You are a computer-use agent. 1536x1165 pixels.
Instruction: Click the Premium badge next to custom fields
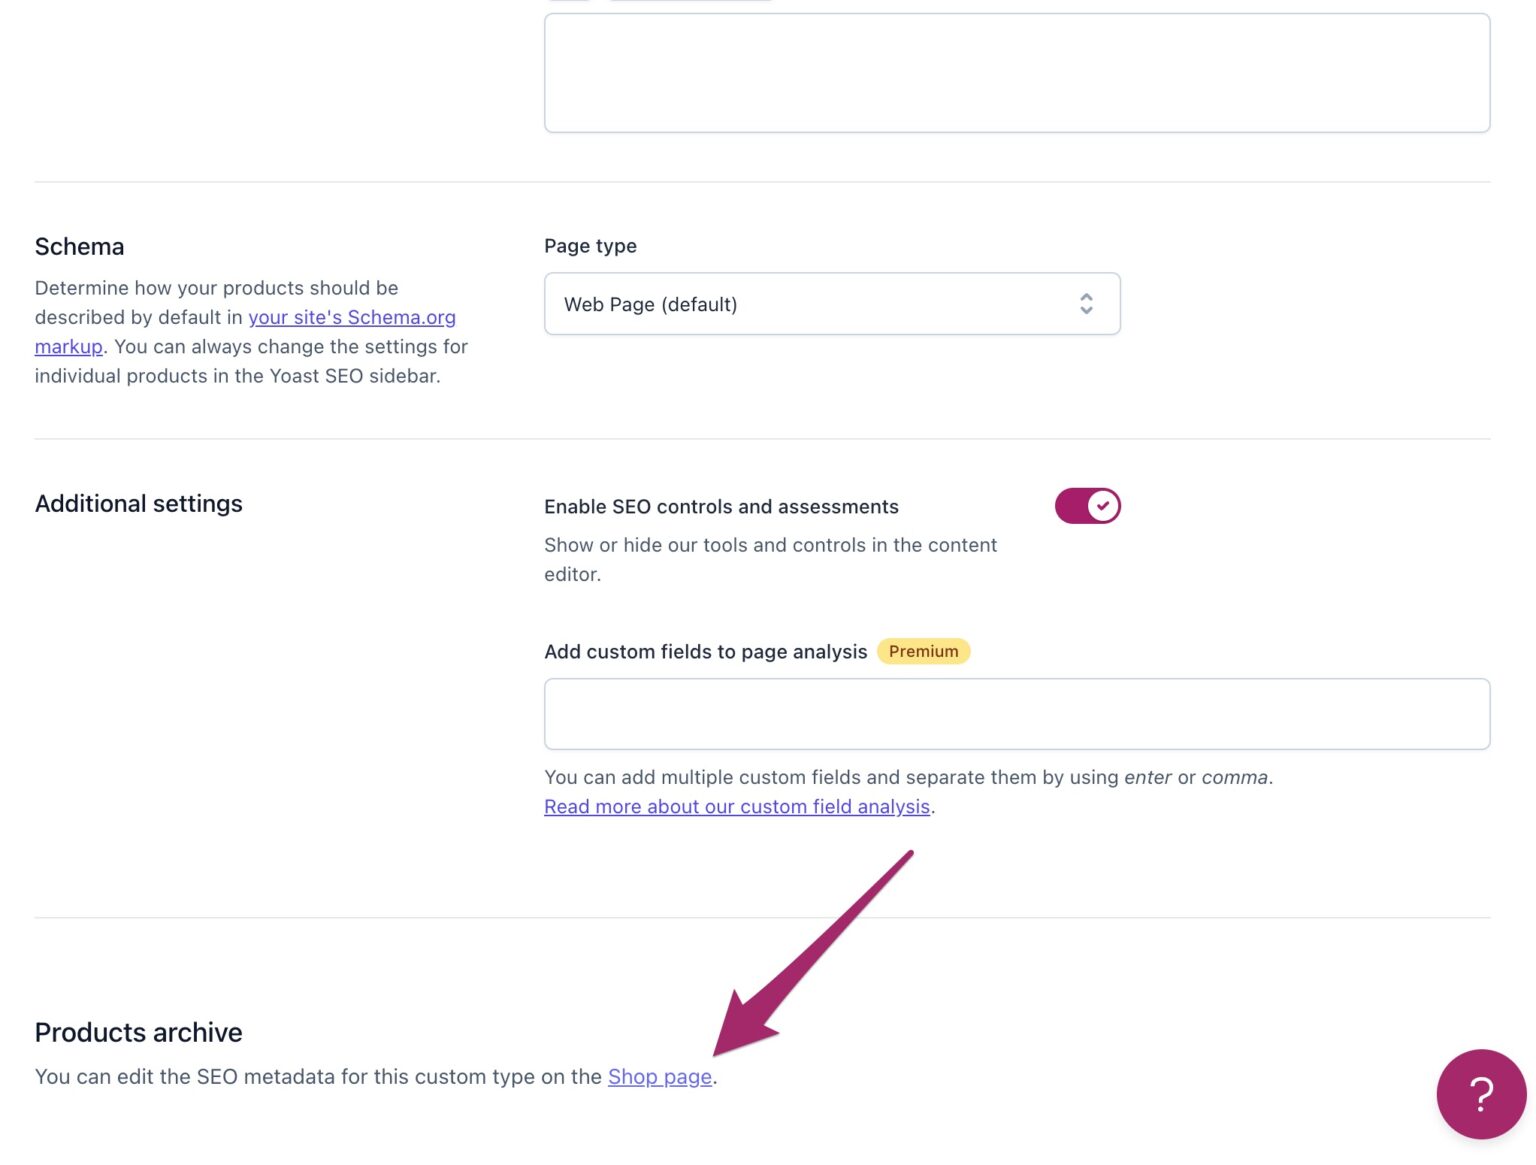pos(923,651)
